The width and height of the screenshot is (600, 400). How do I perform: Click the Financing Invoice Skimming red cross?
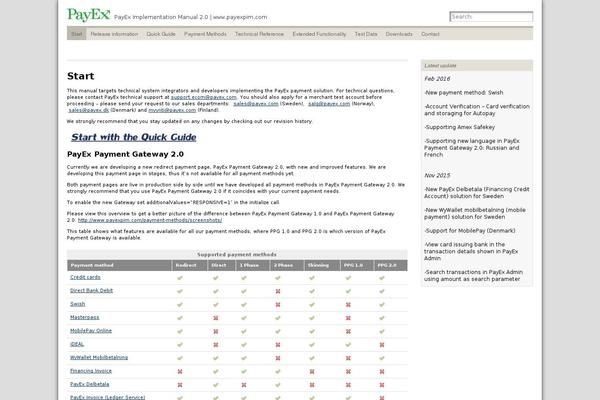(x=312, y=372)
